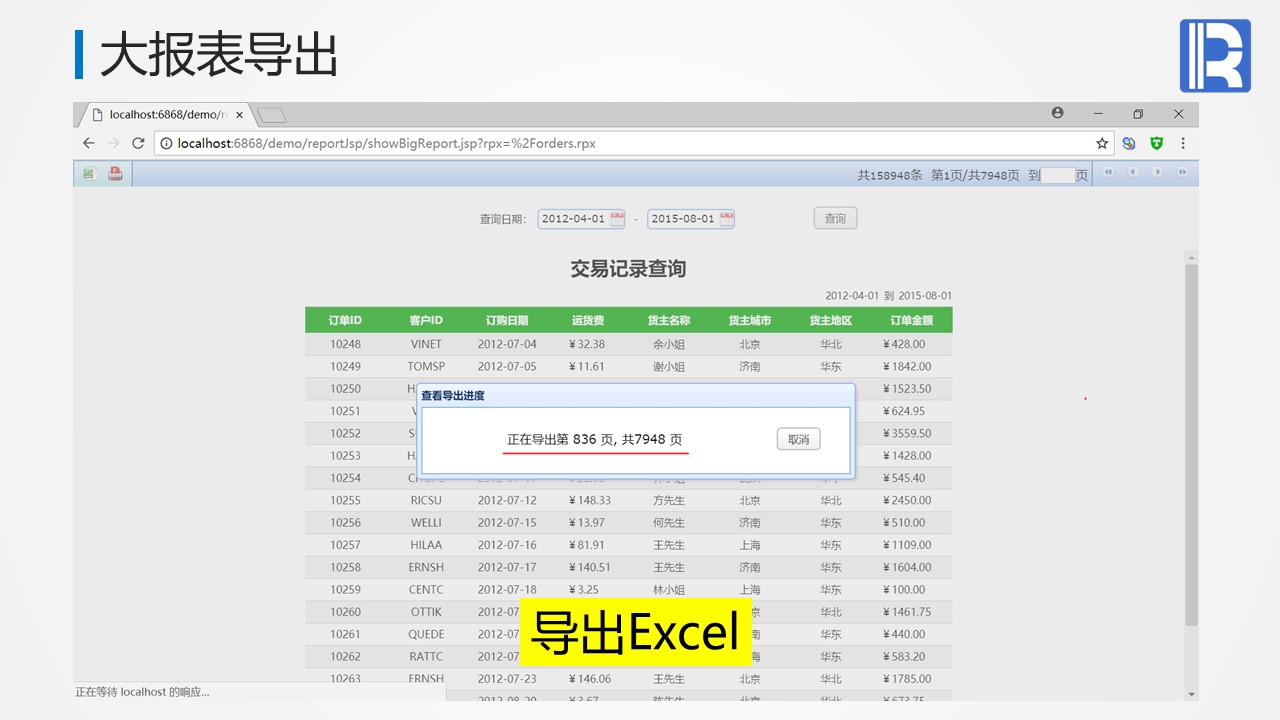Click order date cell 2012-07-04
This screenshot has height=720, width=1280.
(x=507, y=344)
